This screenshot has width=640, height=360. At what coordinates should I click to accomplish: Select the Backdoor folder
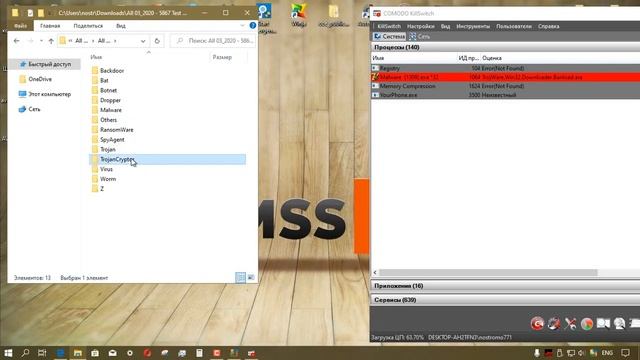[108, 71]
